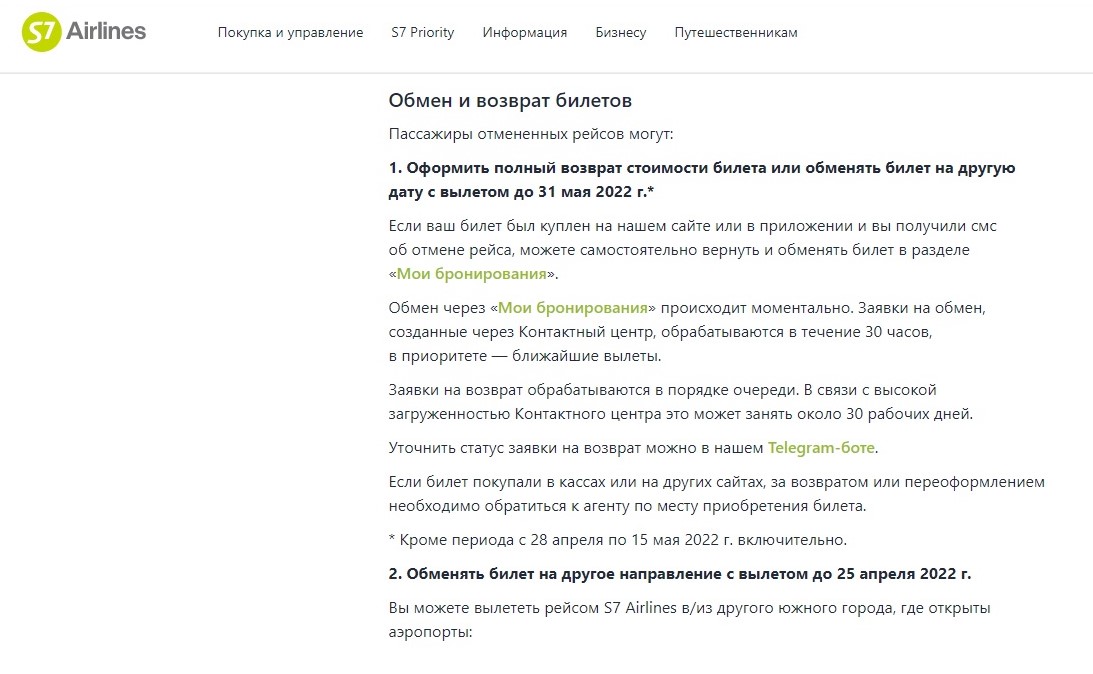Click the line "Пассажиры отмененных рейсов могут:"
1093x674 pixels.
[531, 133]
